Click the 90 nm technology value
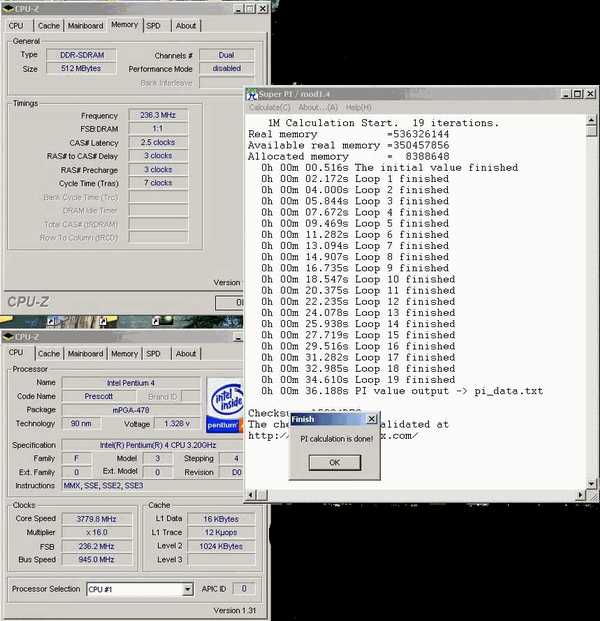 coord(81,424)
